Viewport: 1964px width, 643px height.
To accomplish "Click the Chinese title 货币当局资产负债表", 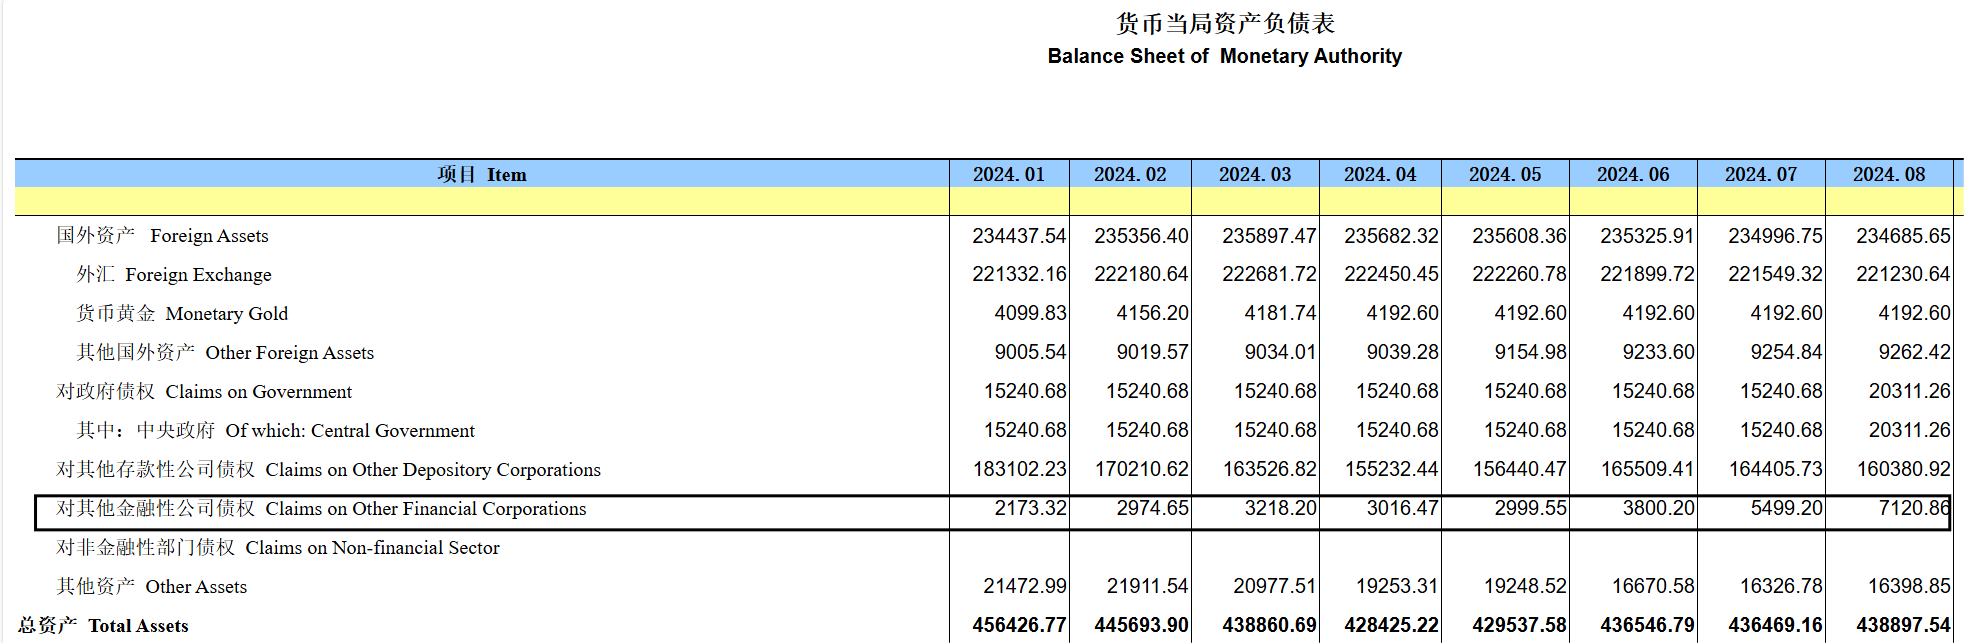I will click(x=1225, y=23).
